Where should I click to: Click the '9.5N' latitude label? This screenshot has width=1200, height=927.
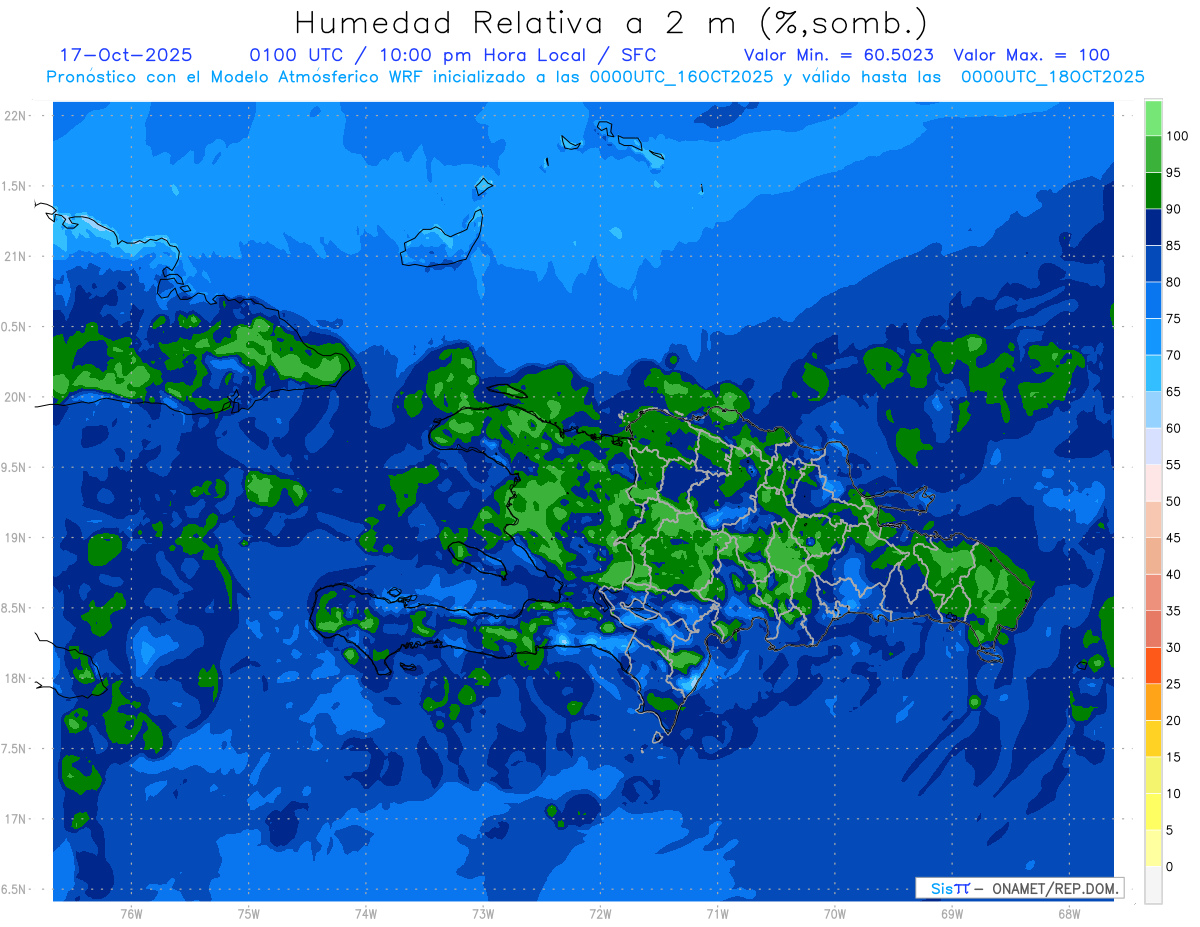[x=14, y=467]
